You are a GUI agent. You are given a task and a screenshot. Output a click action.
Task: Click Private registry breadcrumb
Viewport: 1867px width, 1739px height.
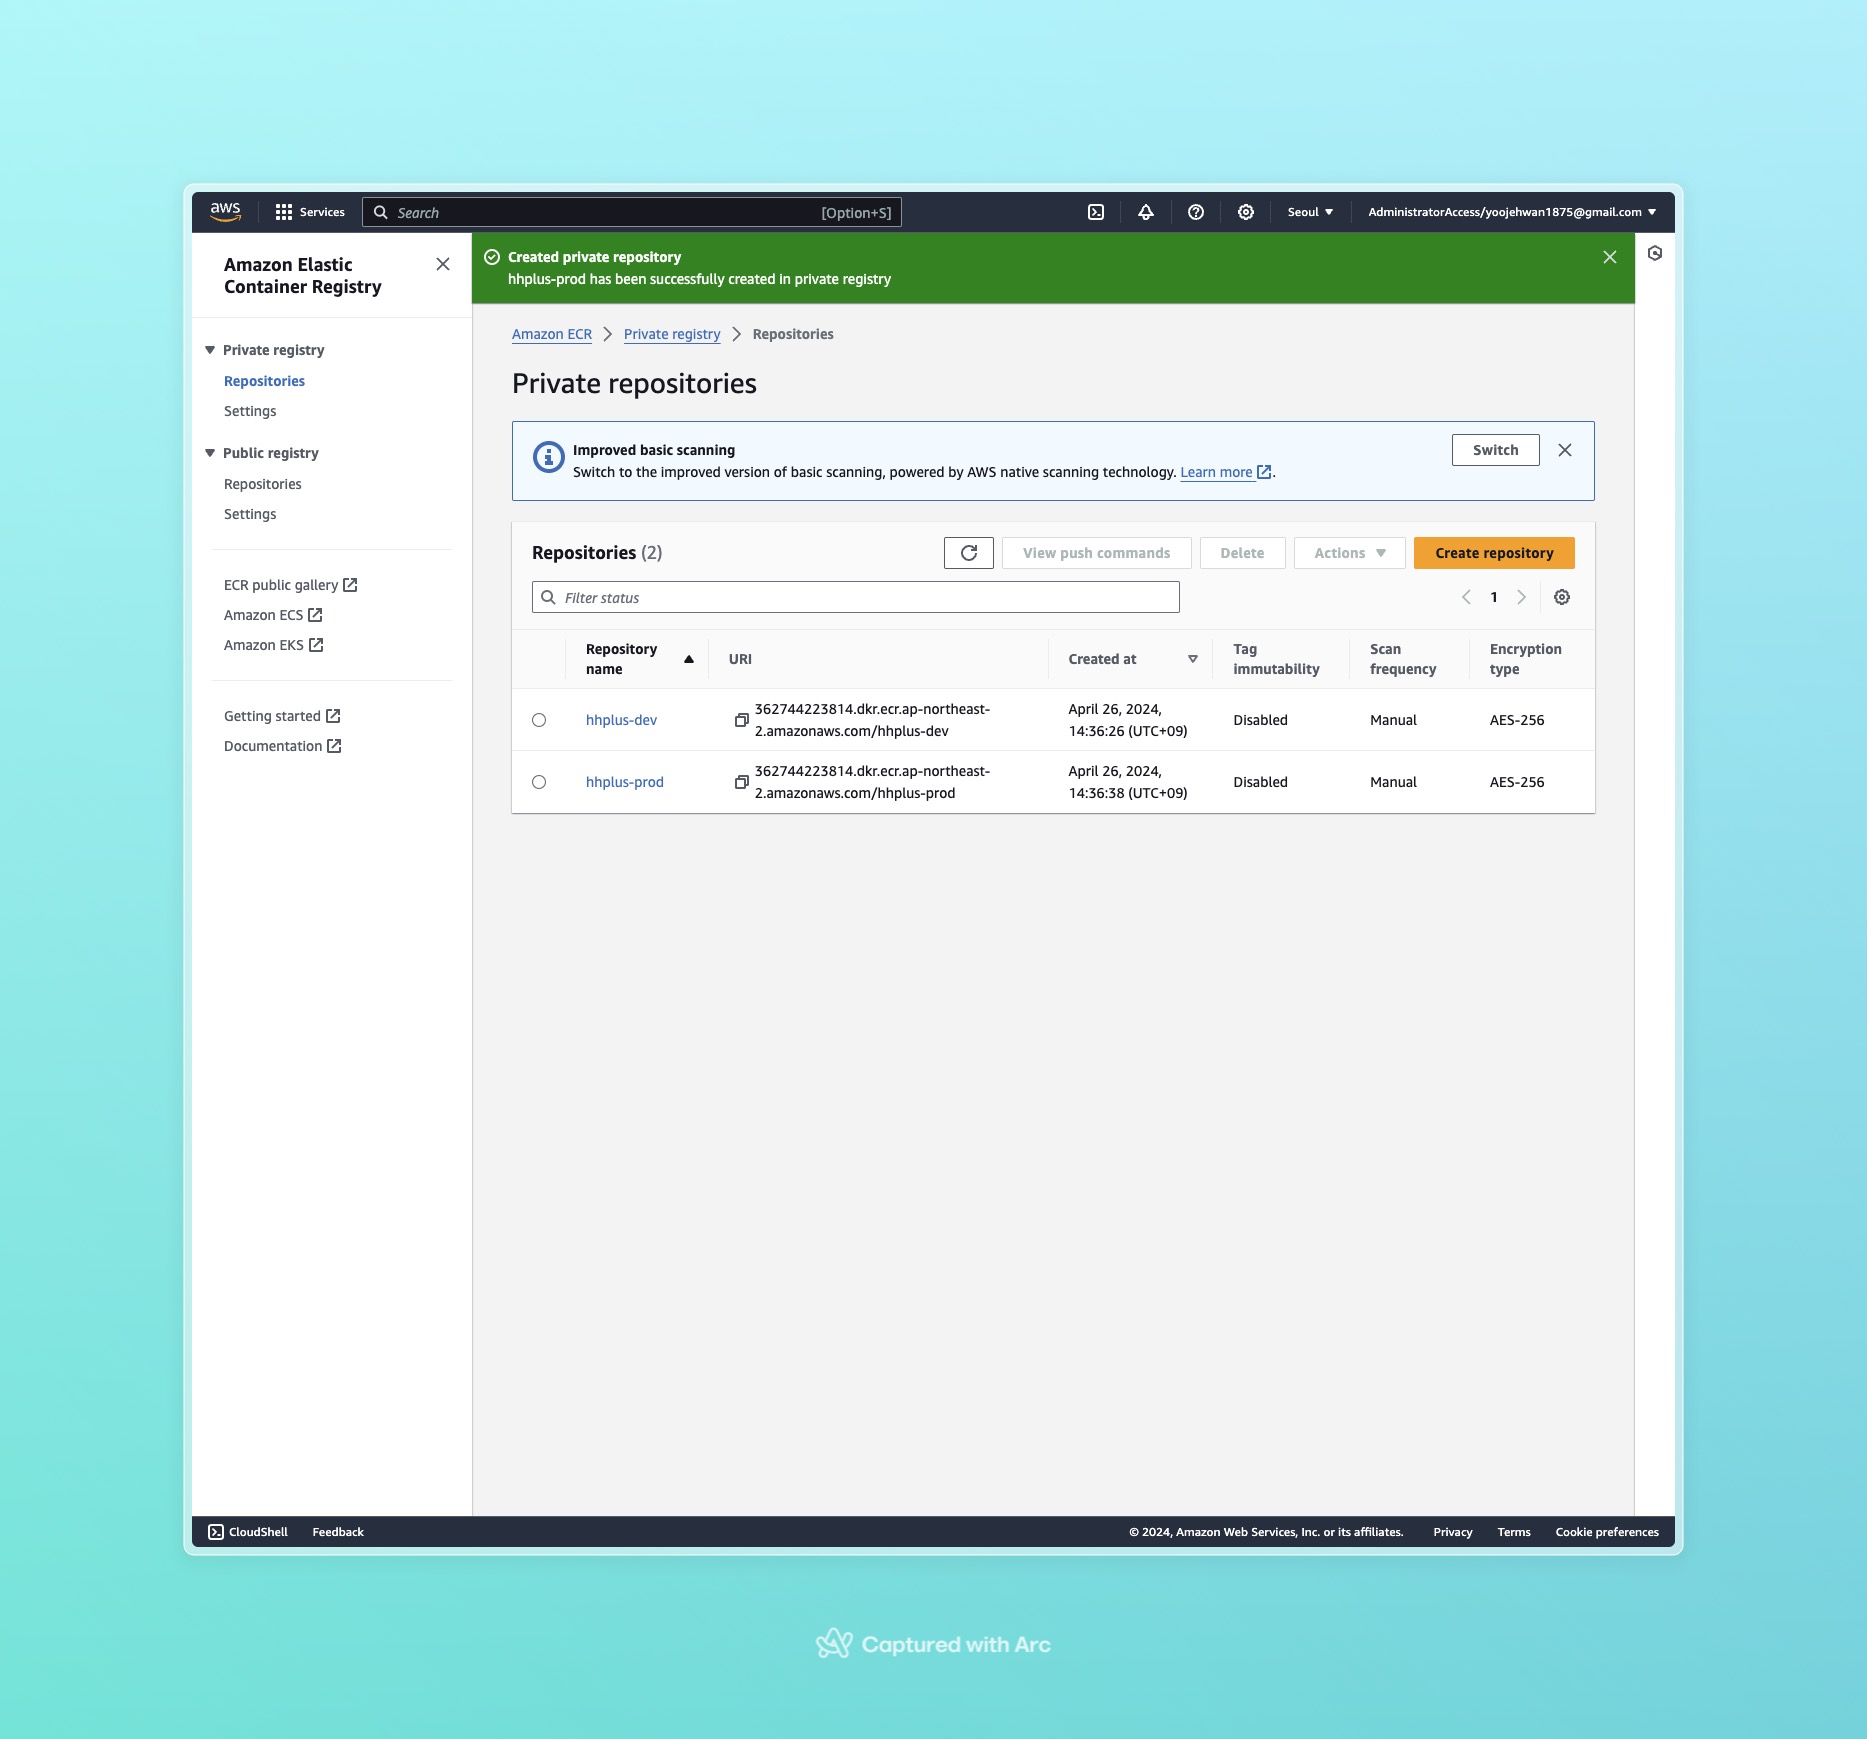(672, 334)
